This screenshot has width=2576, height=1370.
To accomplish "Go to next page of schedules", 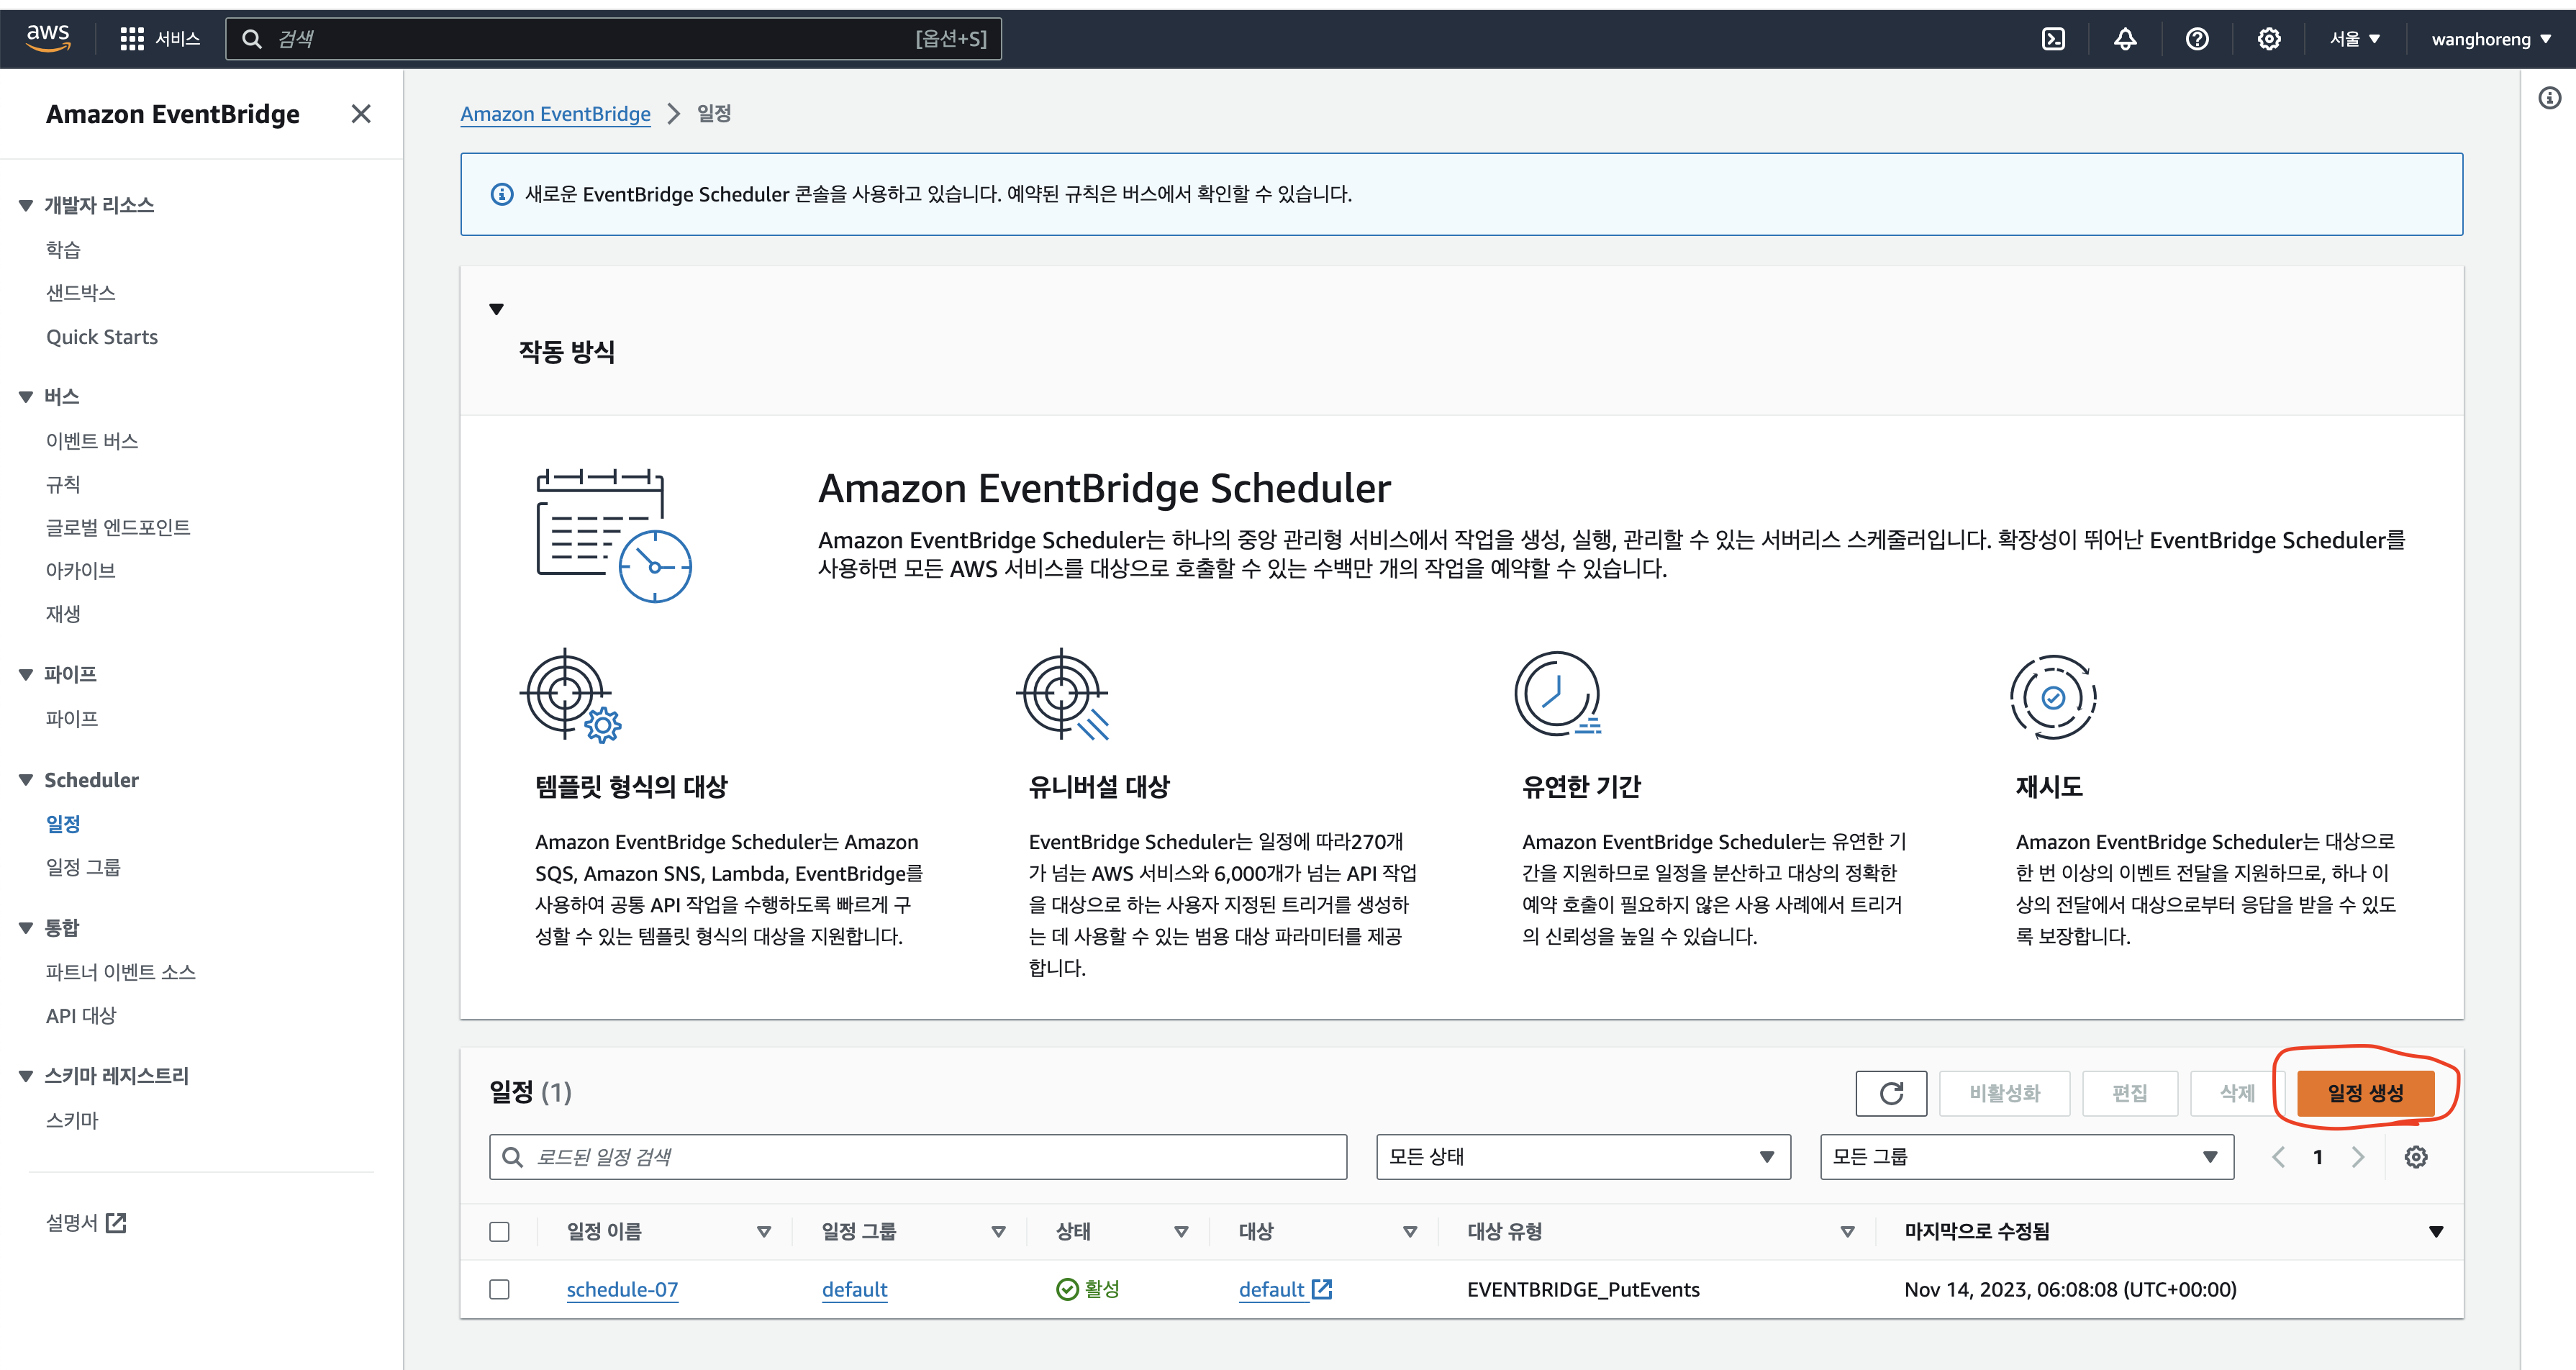I will [x=2358, y=1157].
